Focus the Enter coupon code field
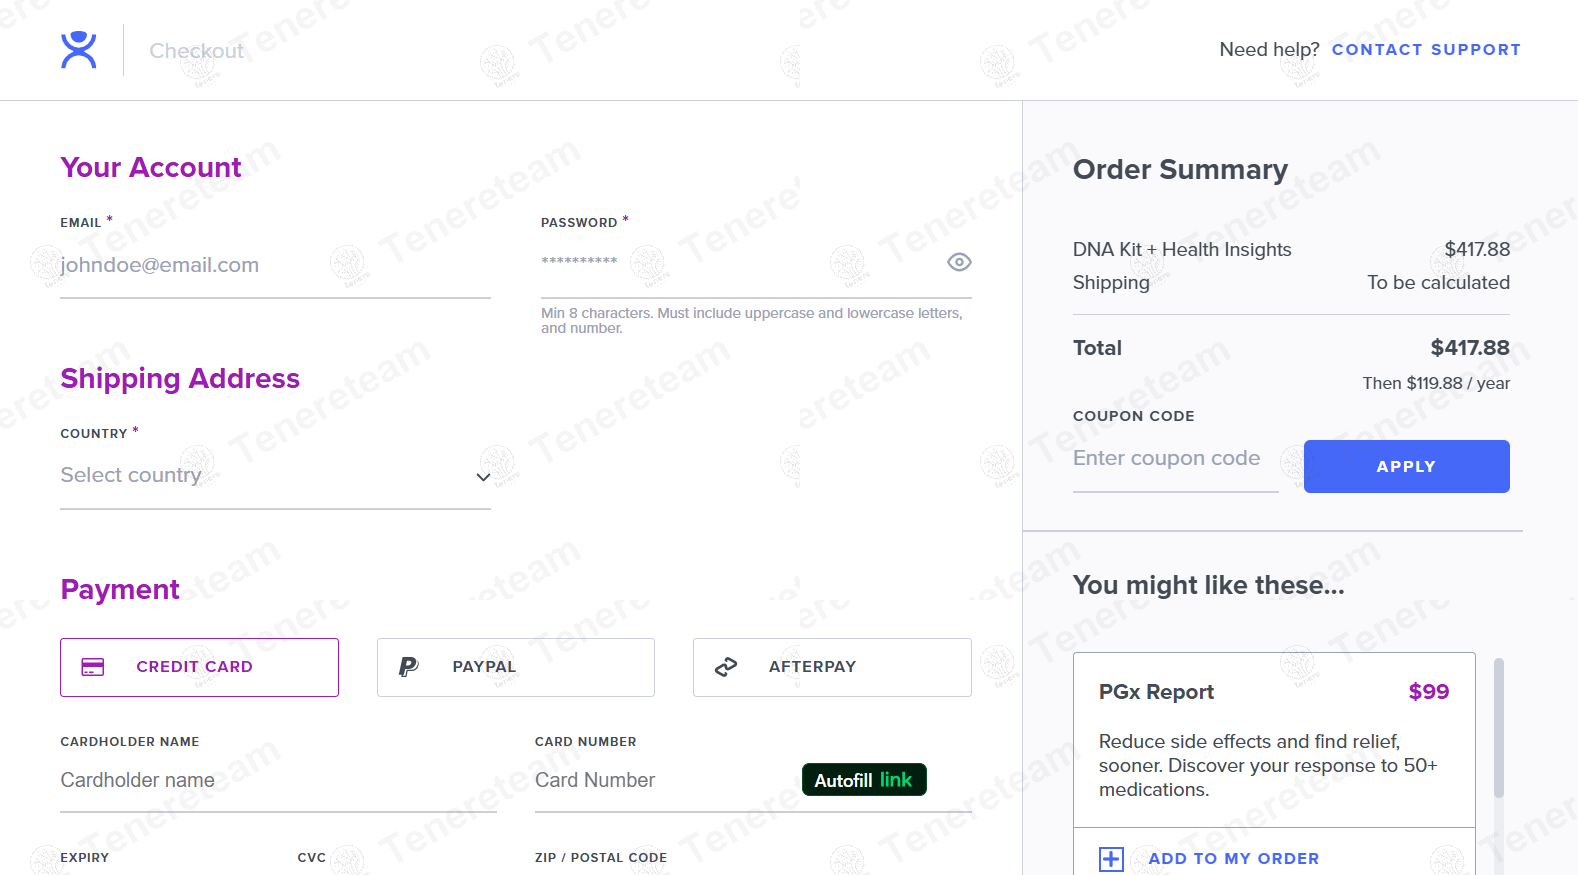This screenshot has height=875, width=1578. (1175, 459)
